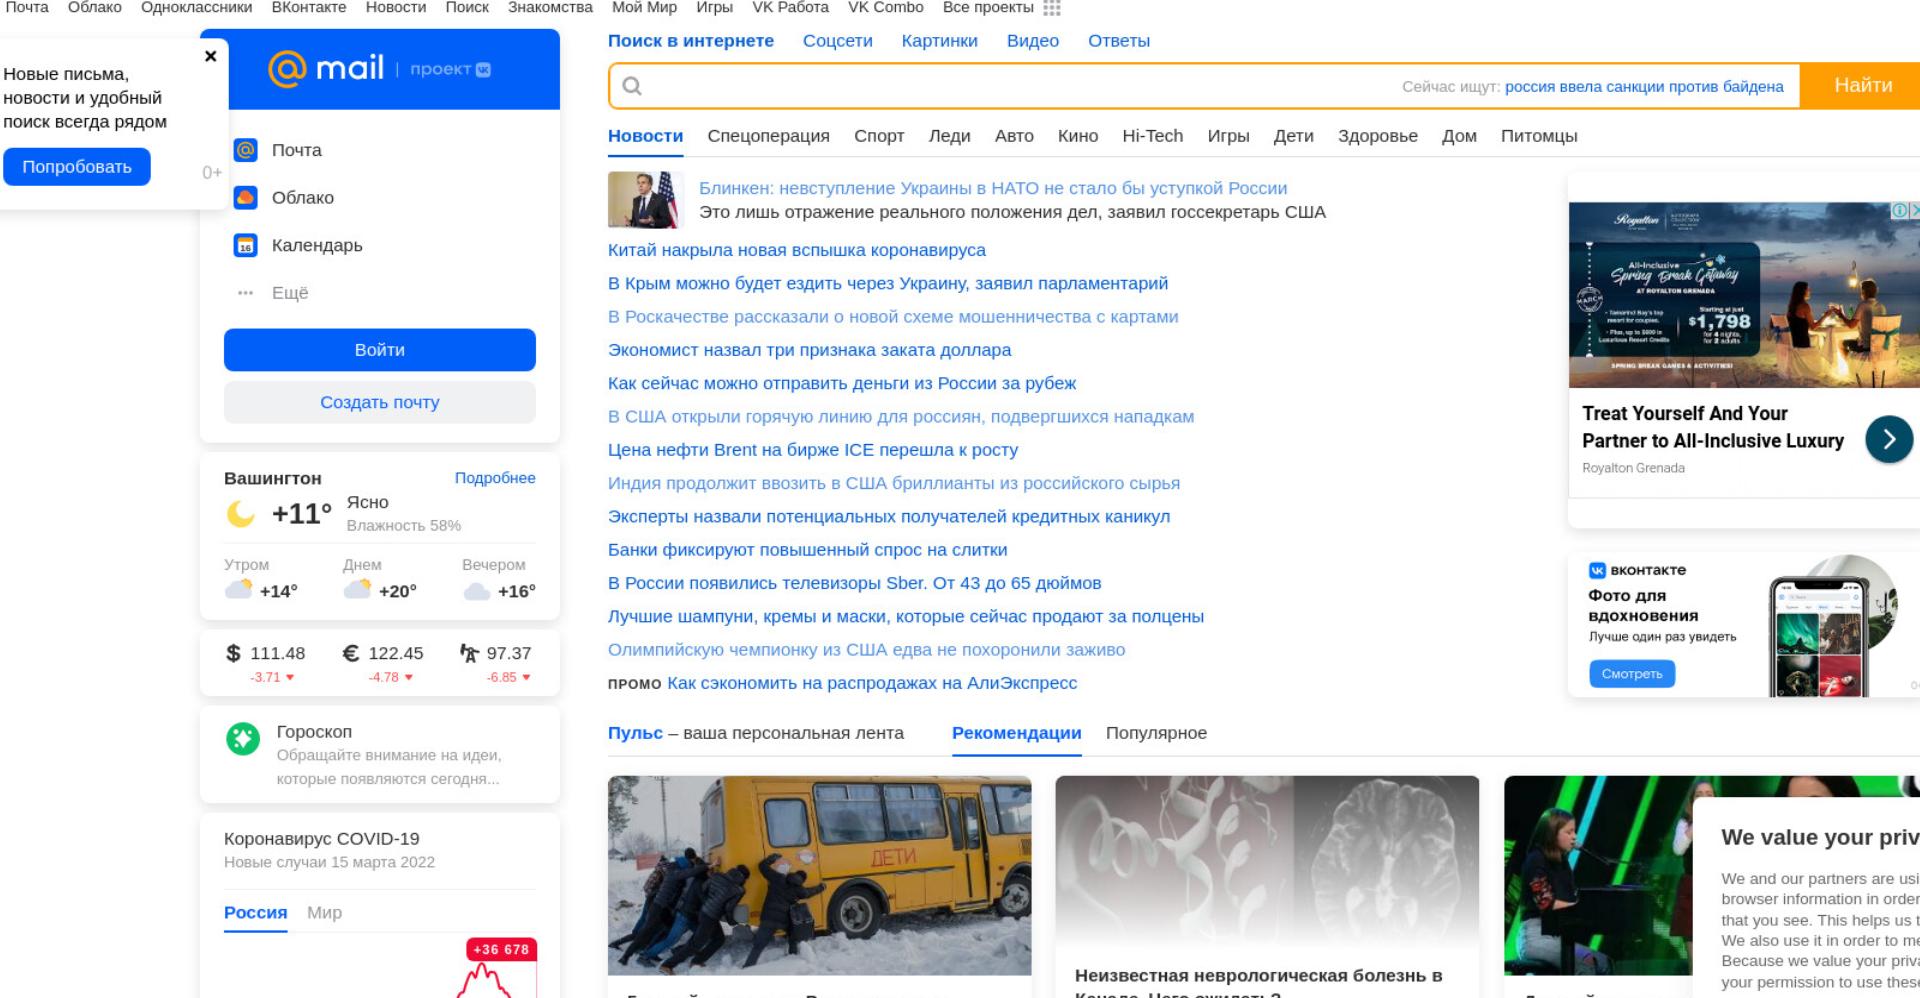
Task: Open the Hi-Tech news tab
Action: [1152, 136]
